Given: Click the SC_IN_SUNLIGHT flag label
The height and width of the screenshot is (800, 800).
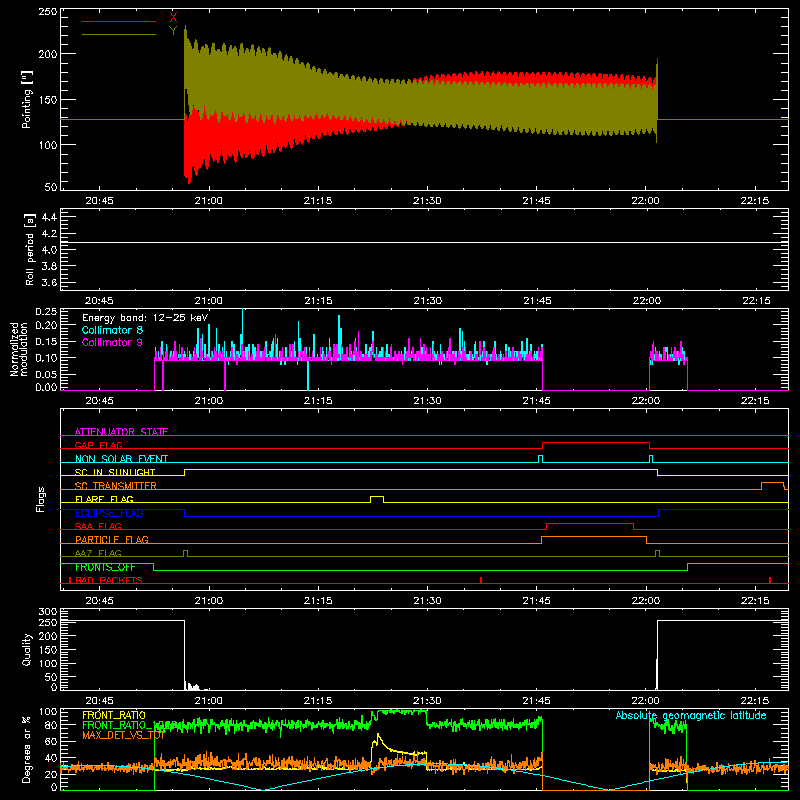Looking at the screenshot, I should coord(115,472).
